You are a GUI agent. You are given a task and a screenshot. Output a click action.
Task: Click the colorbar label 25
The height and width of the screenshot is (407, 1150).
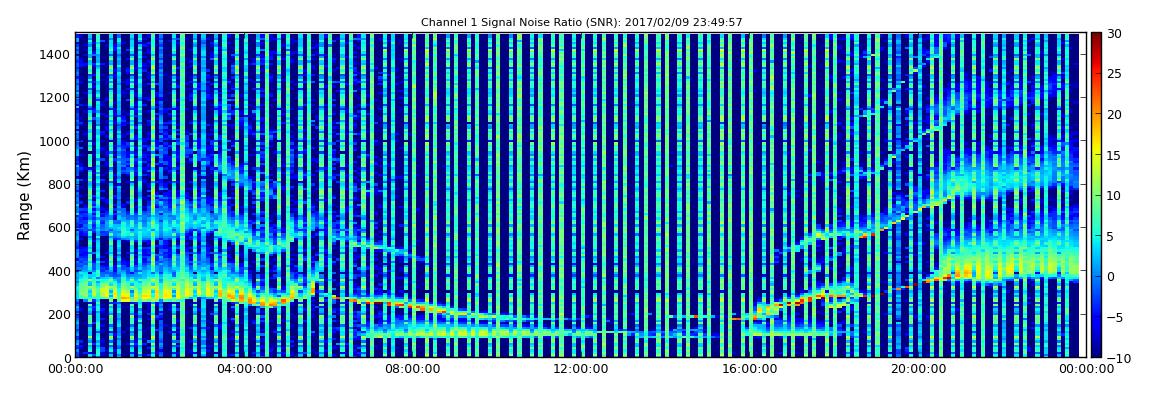(1114, 73)
